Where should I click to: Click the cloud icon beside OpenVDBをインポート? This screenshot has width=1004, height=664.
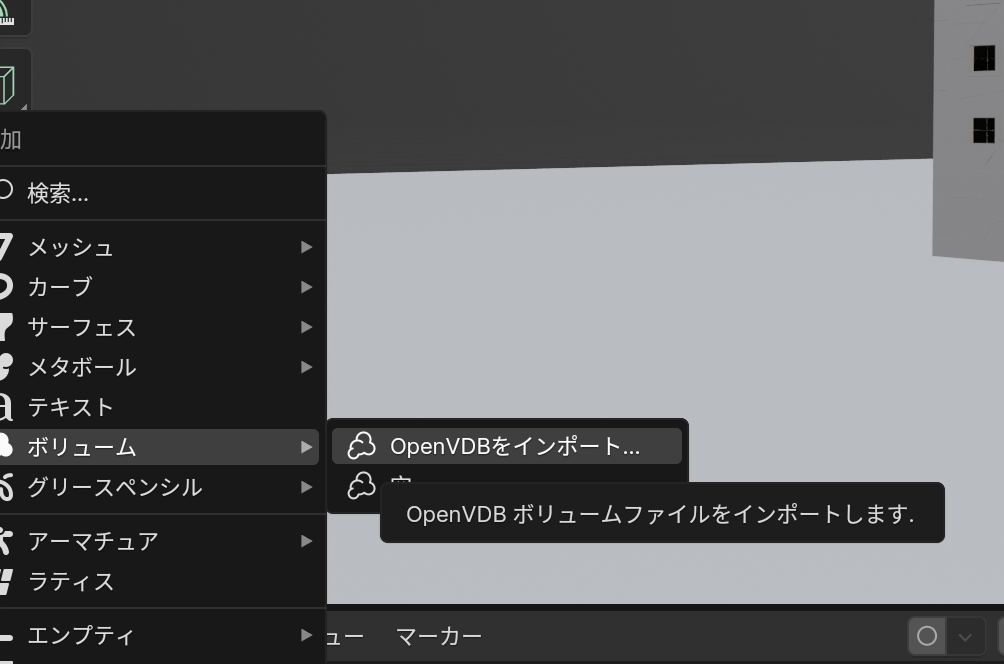(361, 446)
